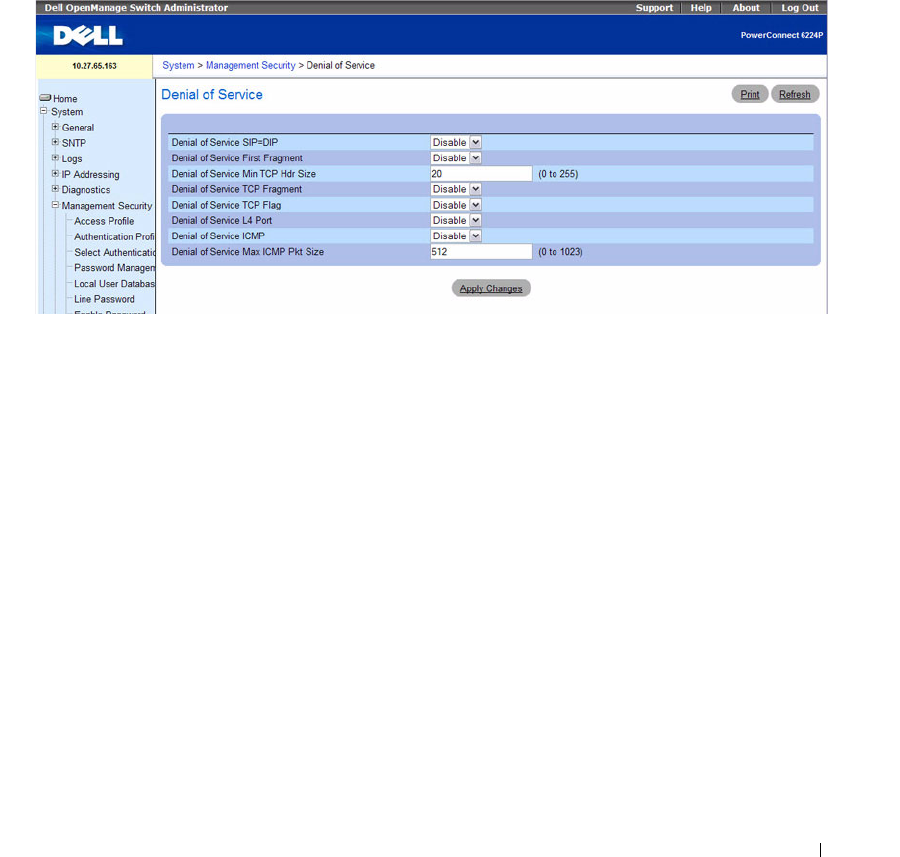The image size is (900, 857).
Task: Click the Denial of Service L4 Port label
Action: (222, 220)
